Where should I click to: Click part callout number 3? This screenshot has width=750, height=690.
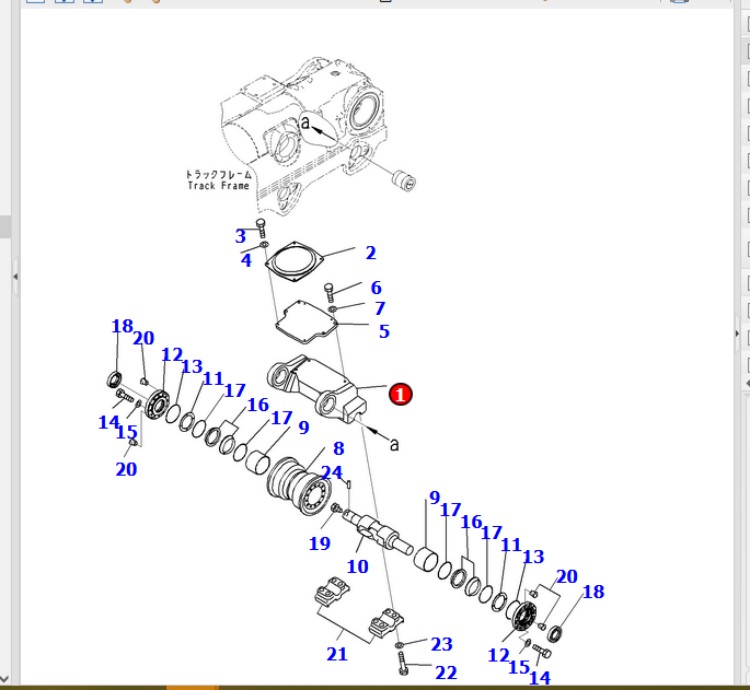tap(240, 236)
